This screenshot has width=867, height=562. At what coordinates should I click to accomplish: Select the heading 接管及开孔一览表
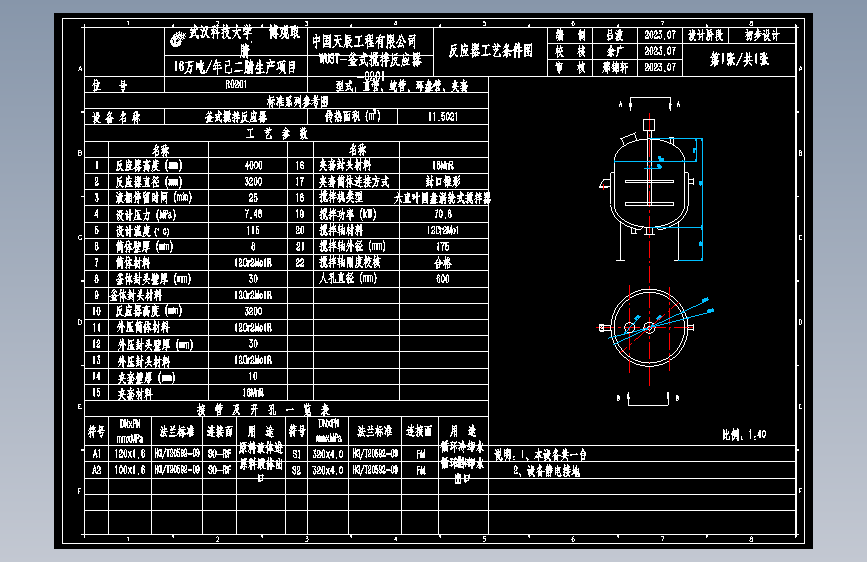click(264, 409)
